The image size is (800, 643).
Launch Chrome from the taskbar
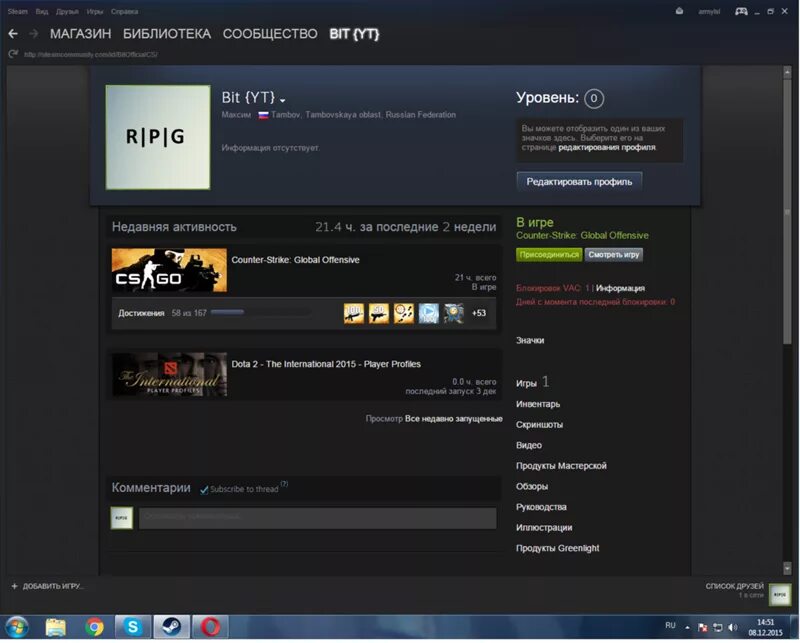pos(94,627)
